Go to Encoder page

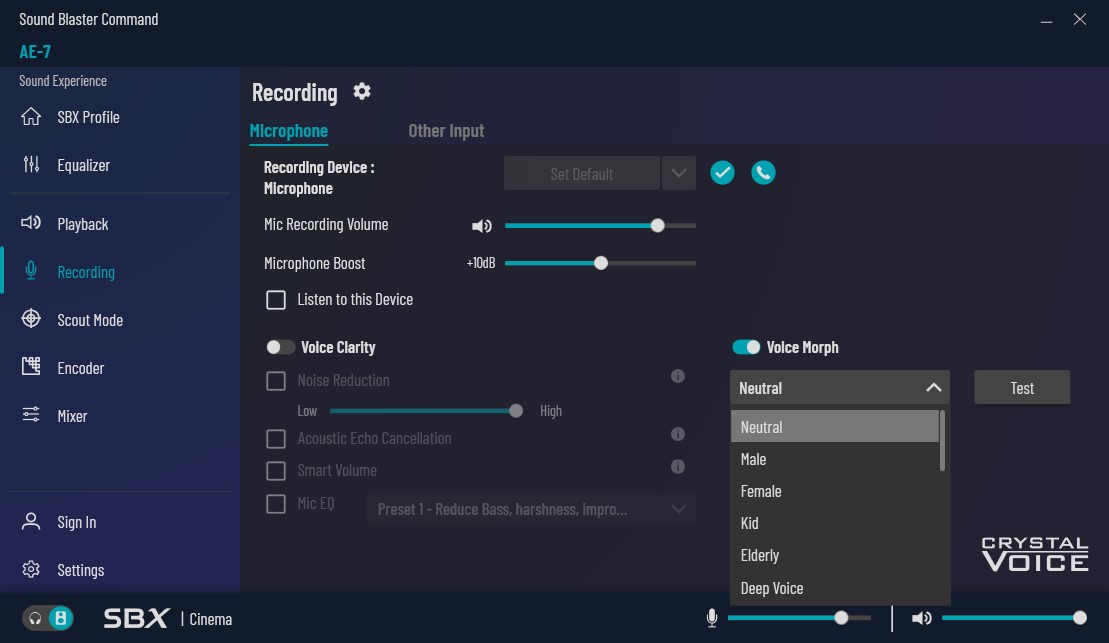point(81,368)
